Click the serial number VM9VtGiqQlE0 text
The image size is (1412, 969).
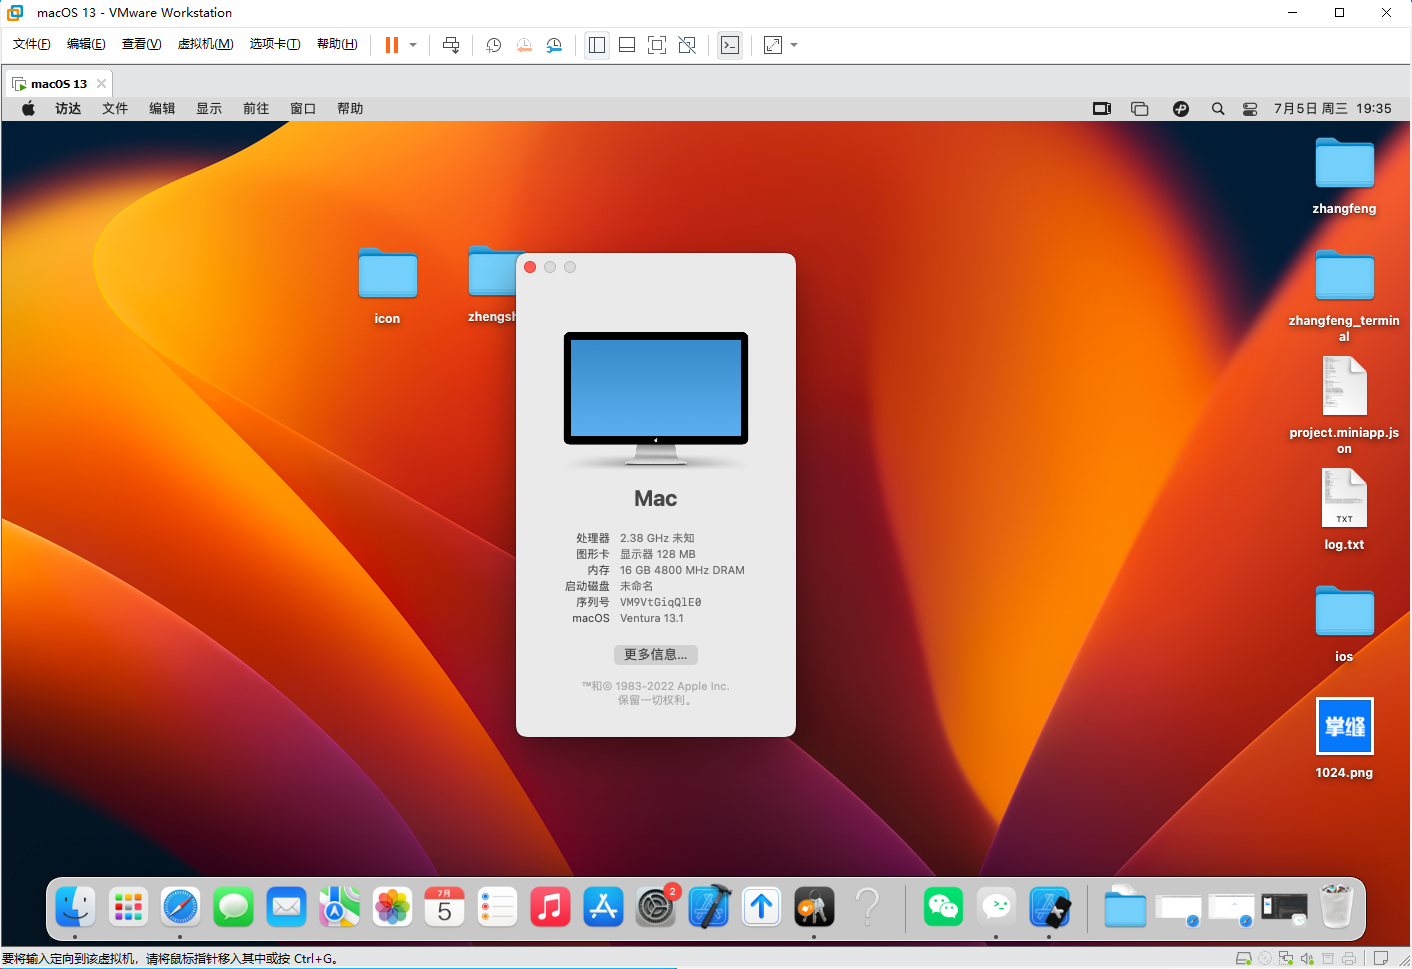point(660,603)
